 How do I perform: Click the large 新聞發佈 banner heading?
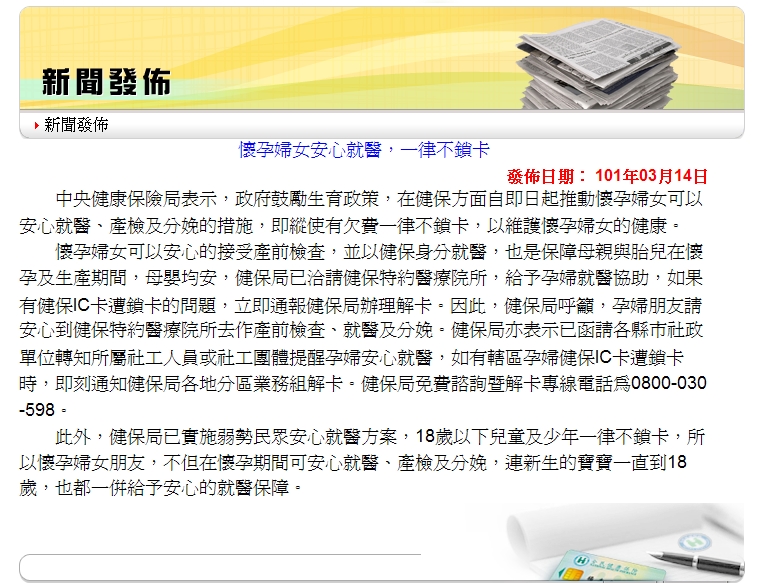pos(106,81)
